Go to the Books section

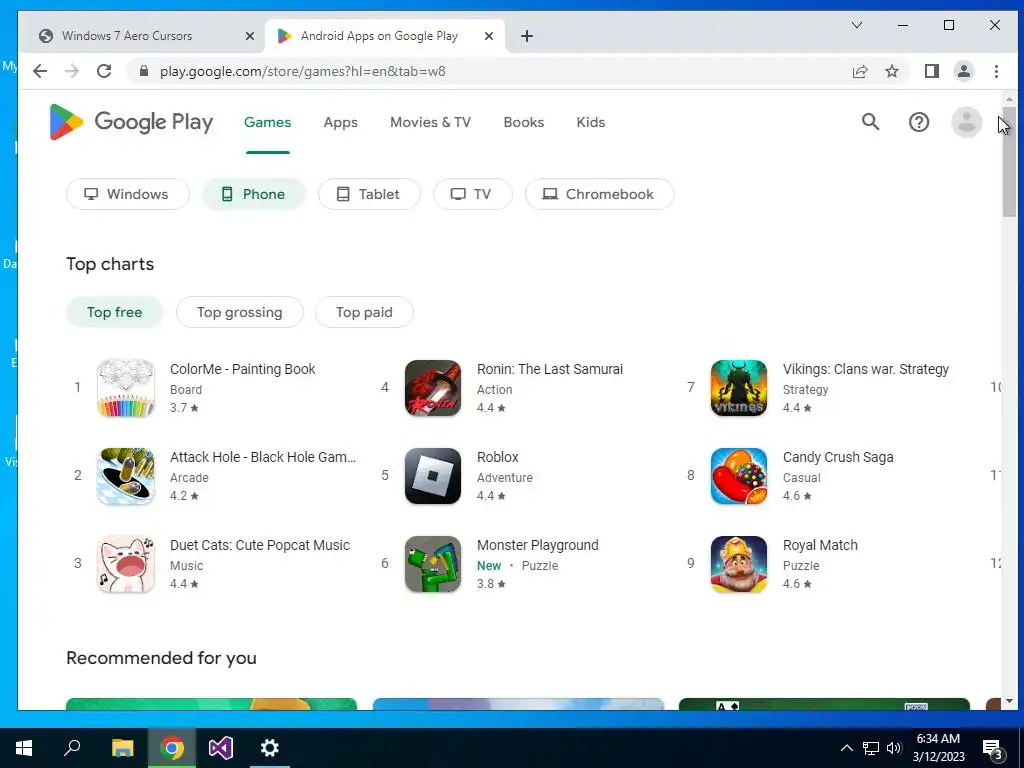point(524,122)
